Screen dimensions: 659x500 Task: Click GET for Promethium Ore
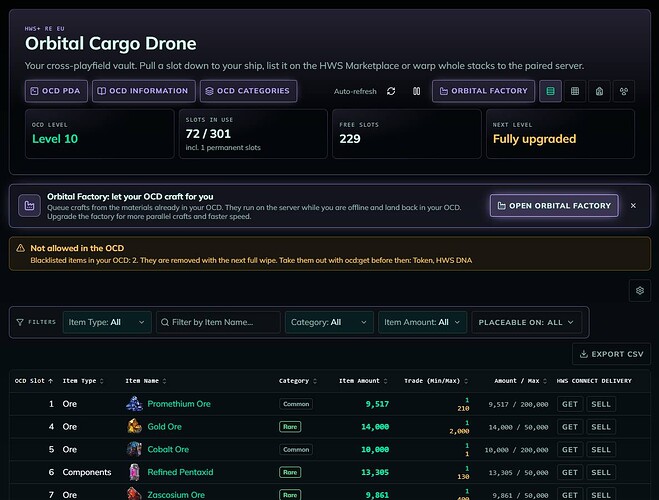point(569,404)
